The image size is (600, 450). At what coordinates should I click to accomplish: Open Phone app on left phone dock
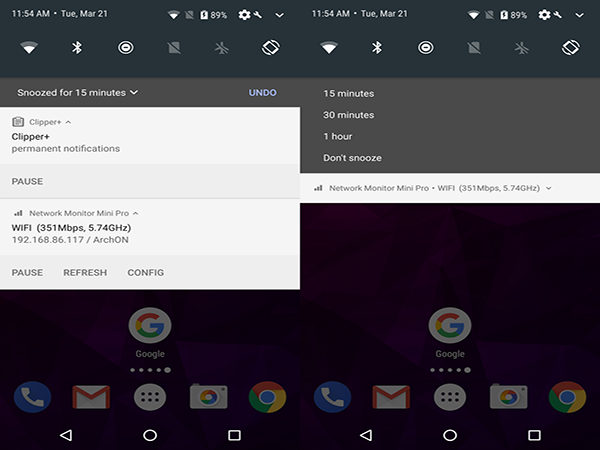coord(32,397)
